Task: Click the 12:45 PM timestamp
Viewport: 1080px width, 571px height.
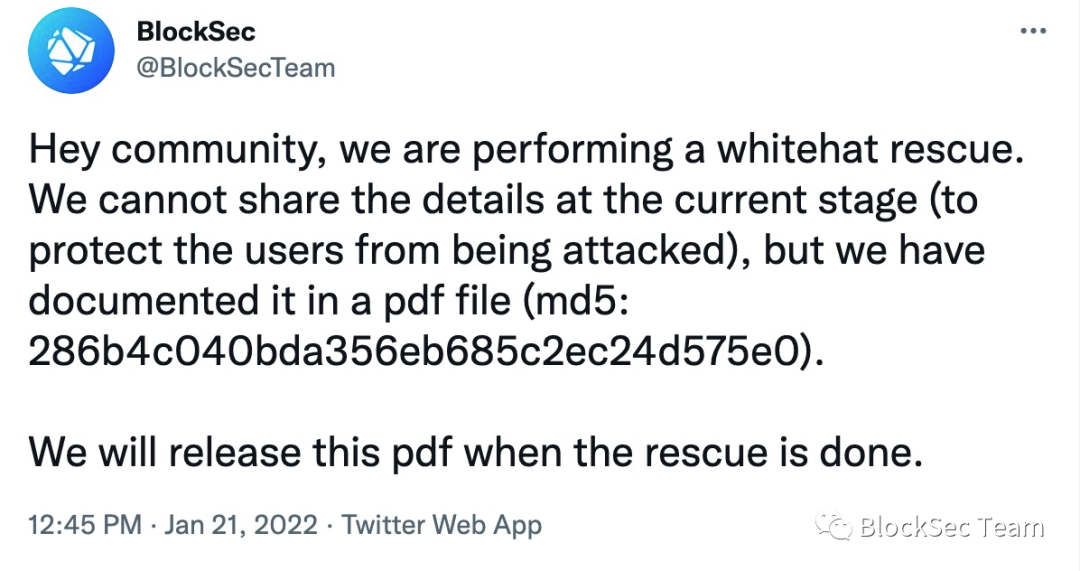Action: pos(85,525)
